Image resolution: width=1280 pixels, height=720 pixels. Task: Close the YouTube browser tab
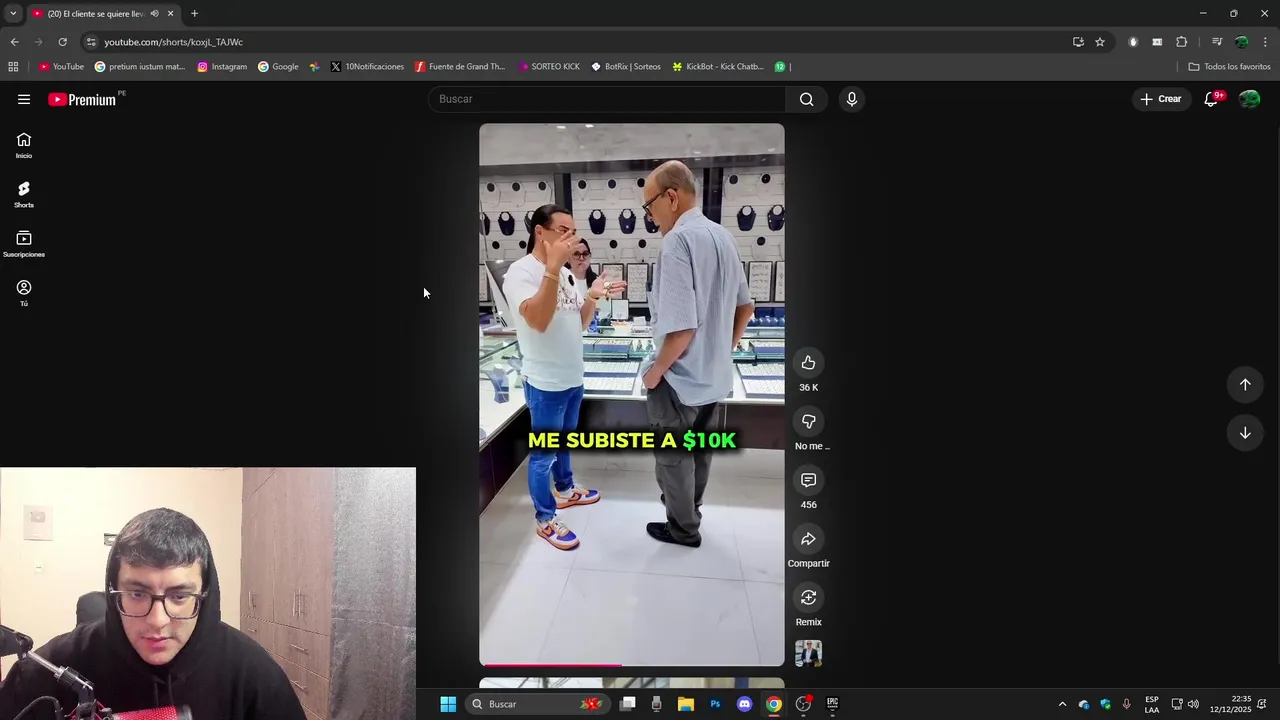pos(170,14)
